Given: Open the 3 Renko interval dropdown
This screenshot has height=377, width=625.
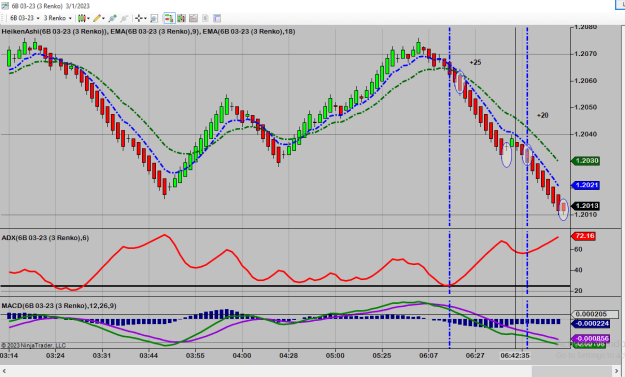Looking at the screenshot, I should coord(57,18).
